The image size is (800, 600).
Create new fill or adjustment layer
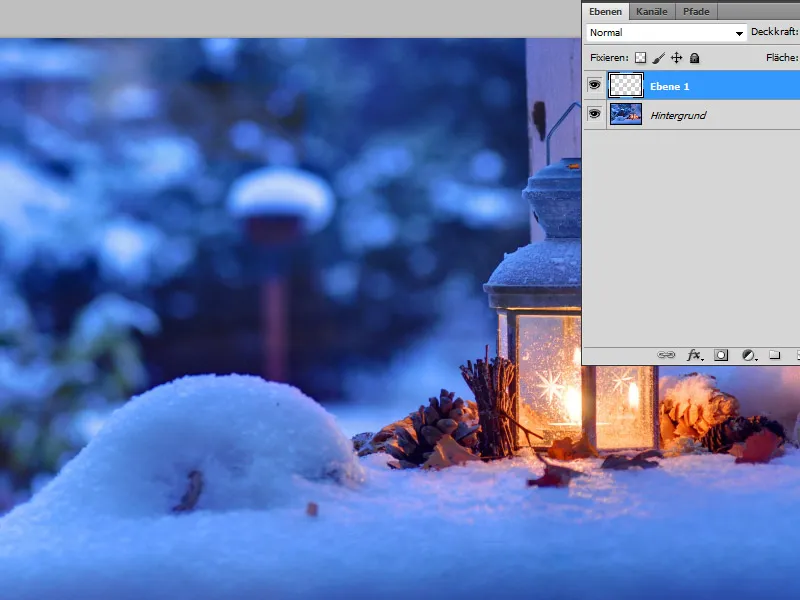pos(748,355)
